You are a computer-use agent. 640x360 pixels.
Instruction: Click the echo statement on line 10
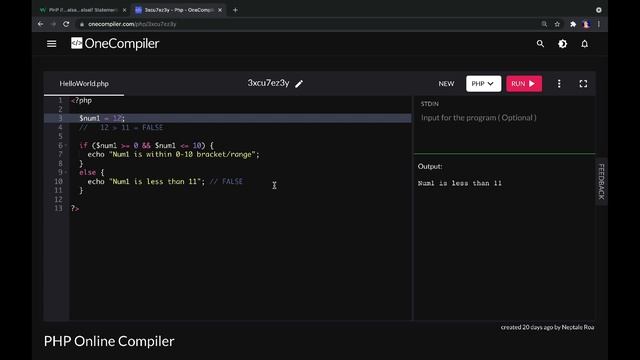[146, 181]
